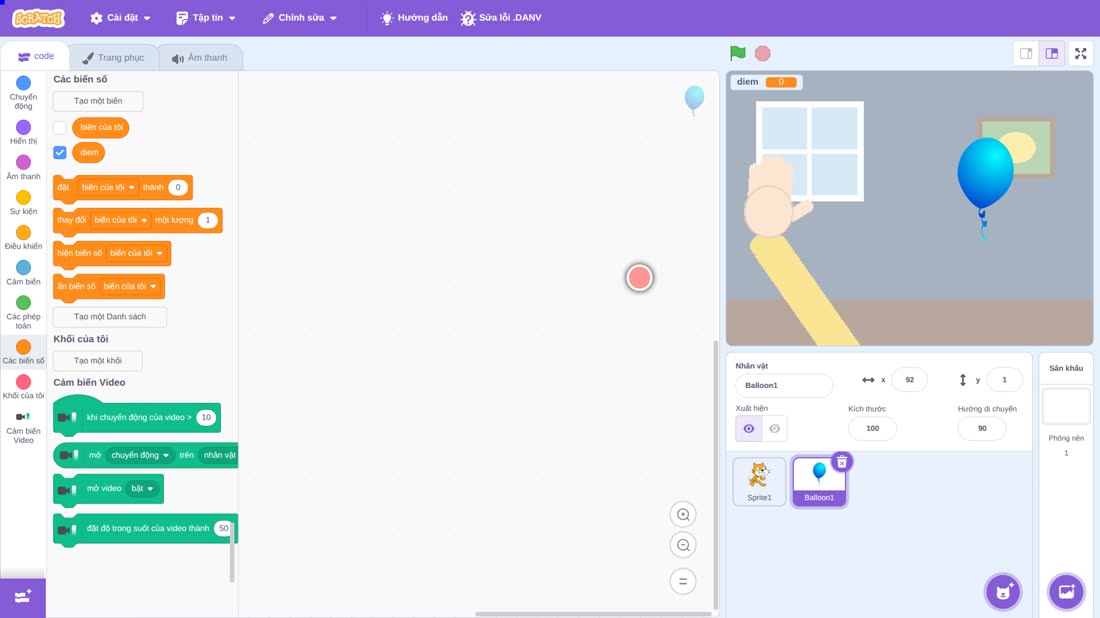Screen dimensions: 1100x618
Task: Open the Điều khiển blocks category
Action: click(x=23, y=238)
